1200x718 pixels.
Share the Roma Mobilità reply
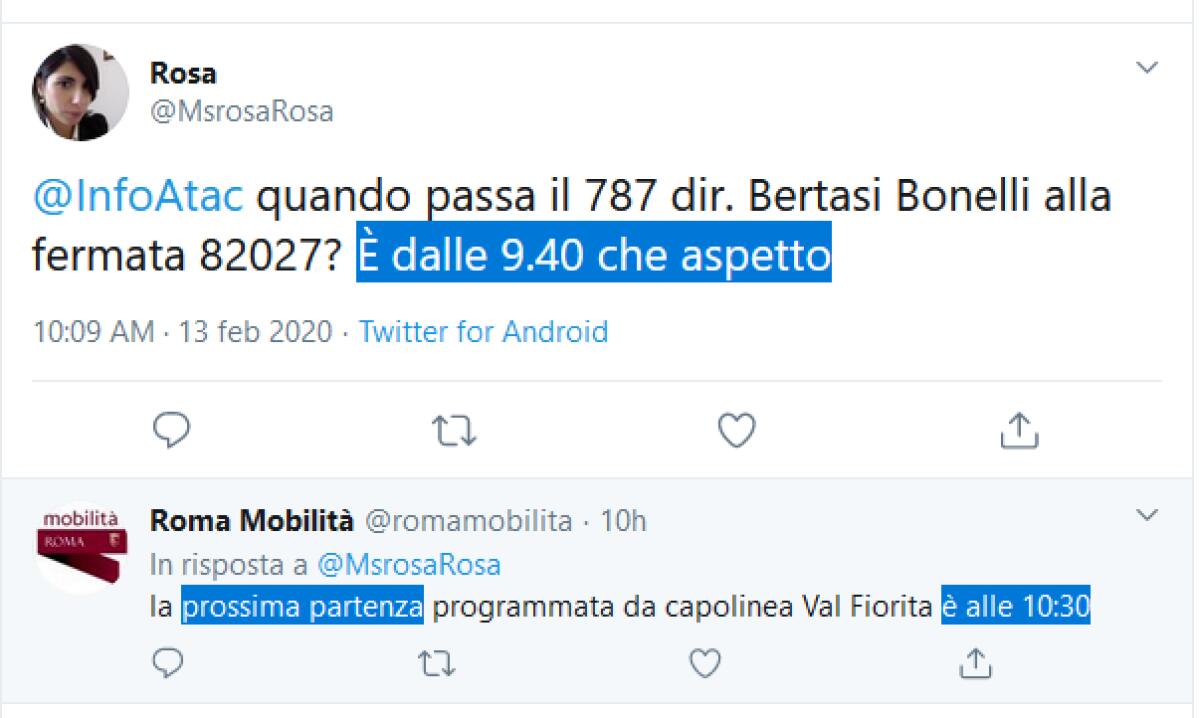[975, 662]
